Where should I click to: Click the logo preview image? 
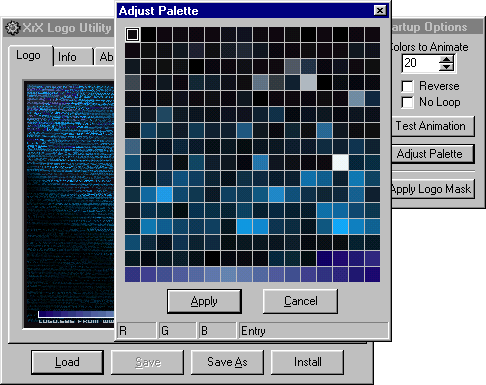70,204
